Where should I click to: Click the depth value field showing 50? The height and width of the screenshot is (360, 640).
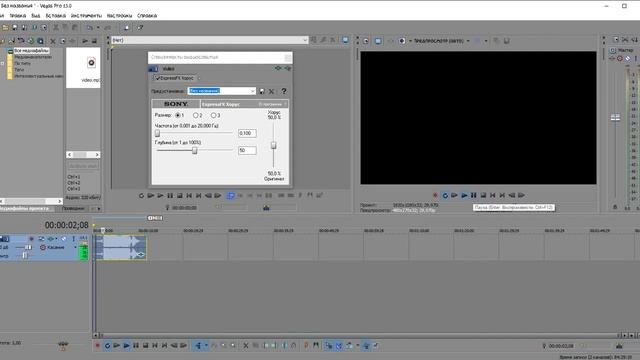[247, 151]
